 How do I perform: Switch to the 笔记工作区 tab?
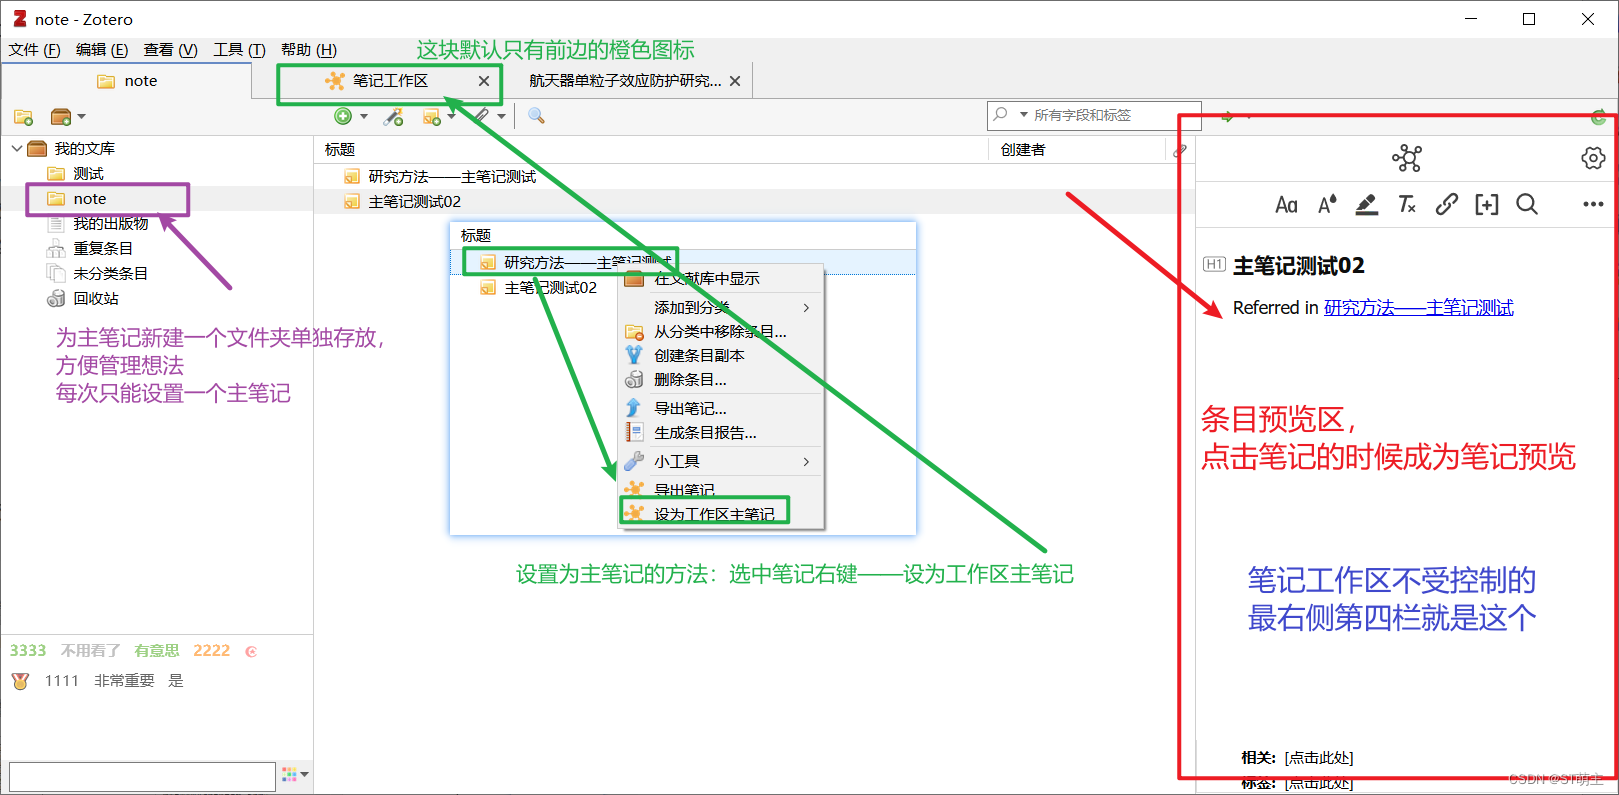pyautogui.click(x=390, y=81)
